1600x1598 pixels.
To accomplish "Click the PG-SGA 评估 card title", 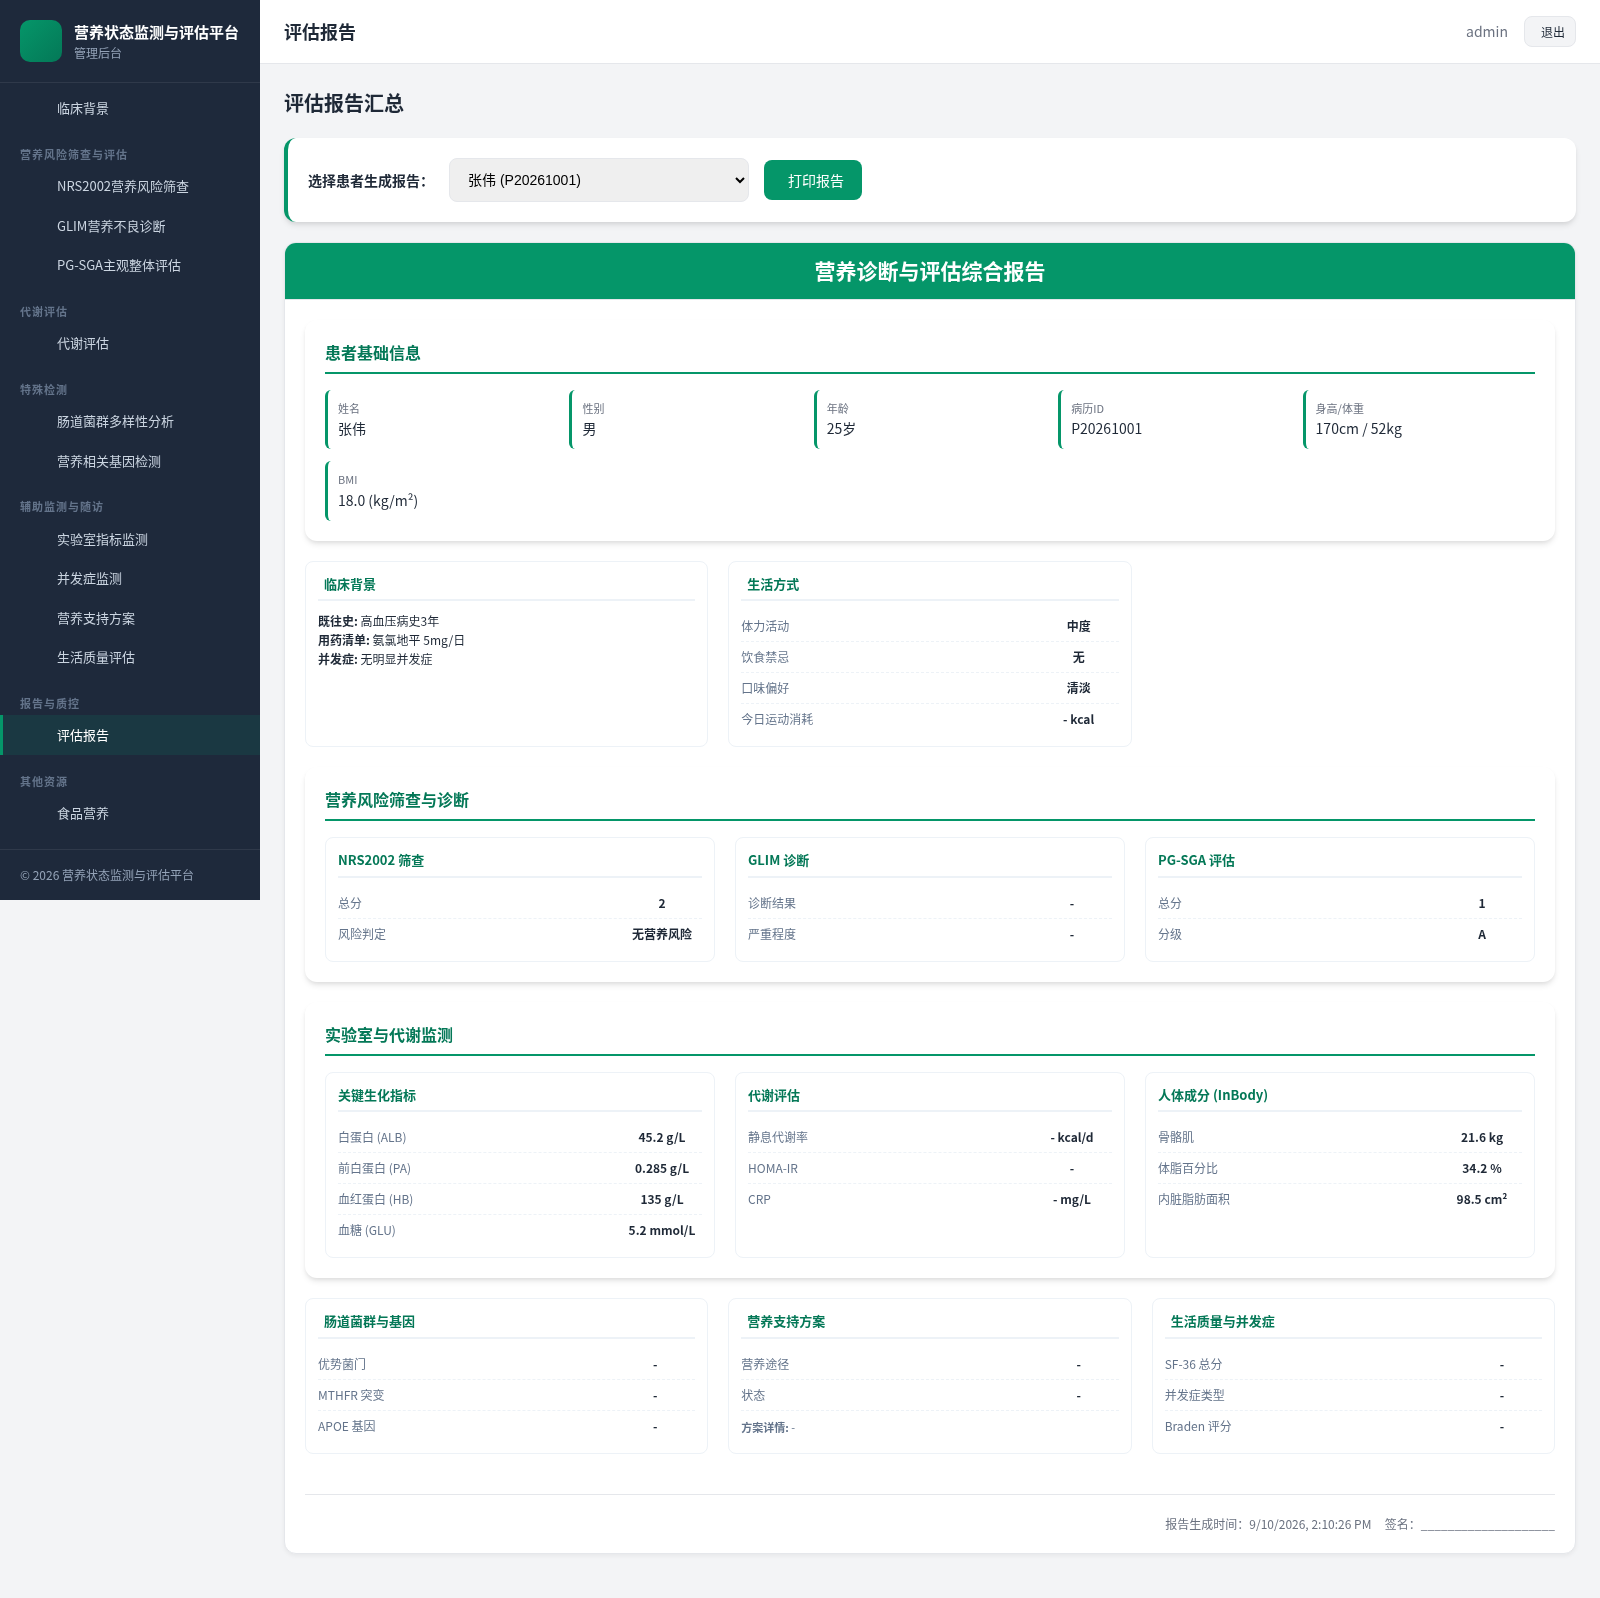I will pos(1196,860).
